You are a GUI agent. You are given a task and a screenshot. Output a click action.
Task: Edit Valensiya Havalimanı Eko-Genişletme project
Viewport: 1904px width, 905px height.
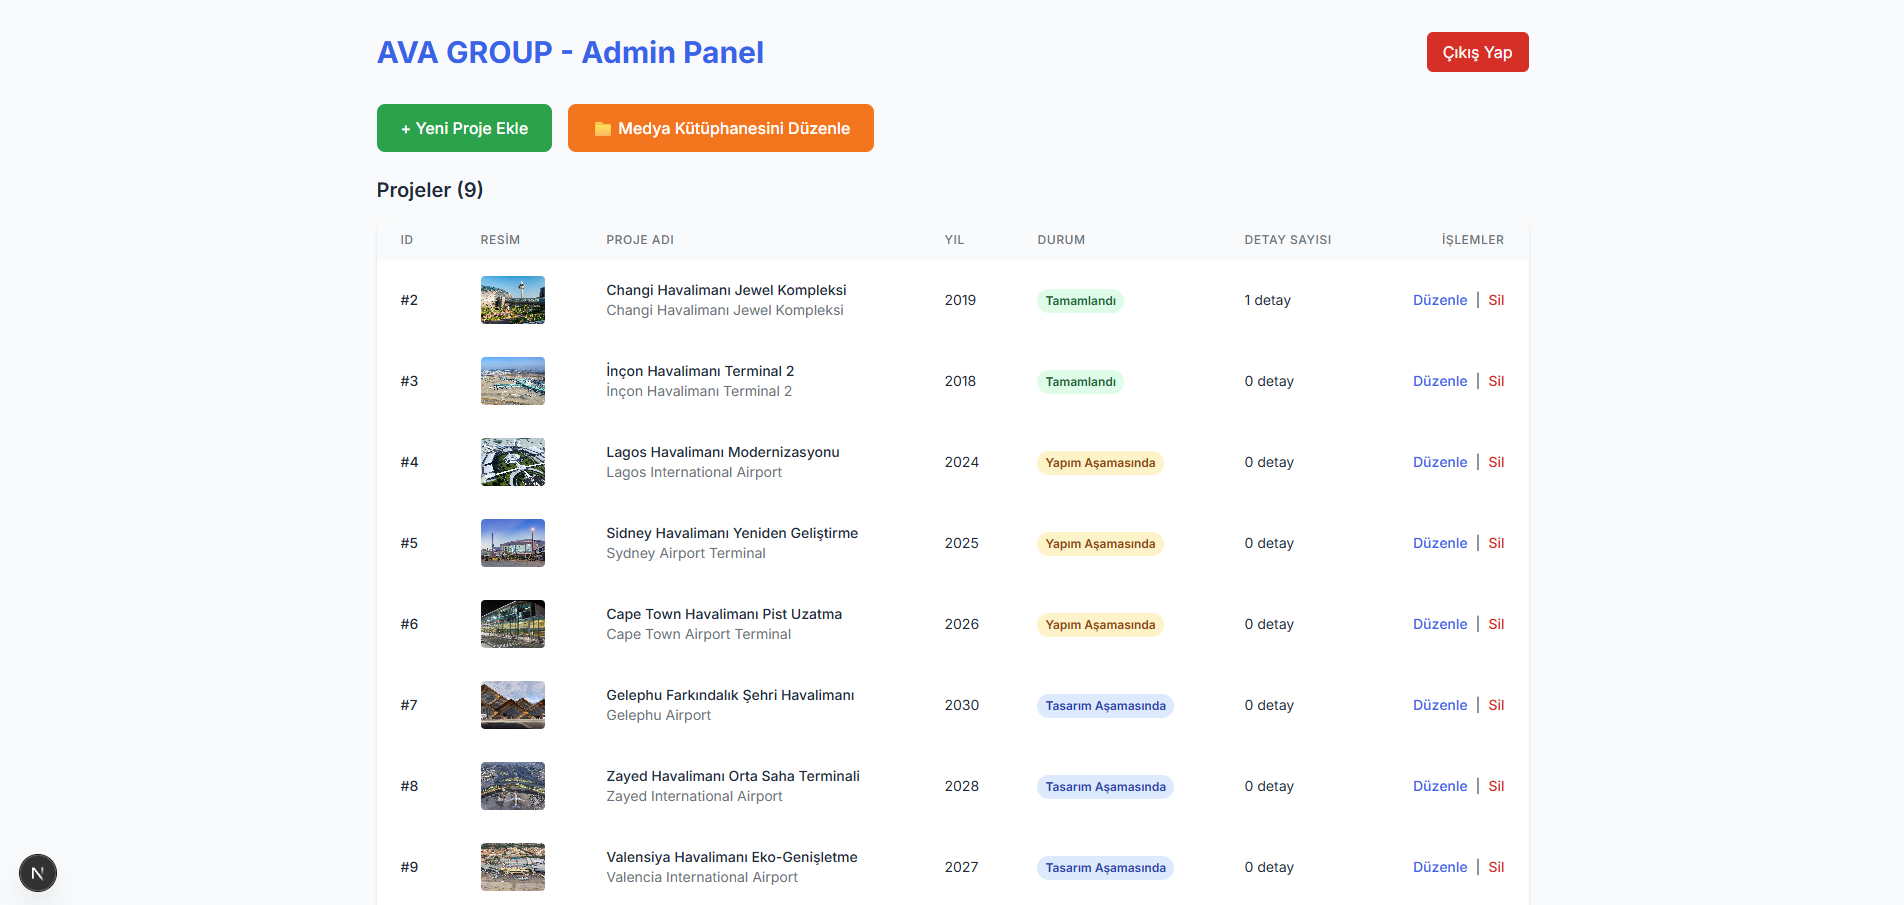coord(1440,867)
